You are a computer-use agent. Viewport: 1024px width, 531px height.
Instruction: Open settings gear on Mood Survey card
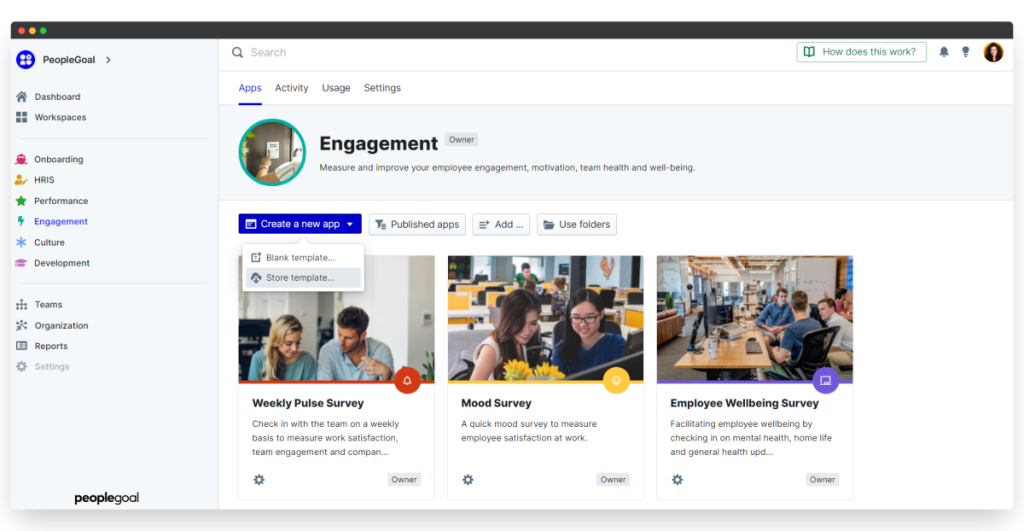tap(468, 480)
